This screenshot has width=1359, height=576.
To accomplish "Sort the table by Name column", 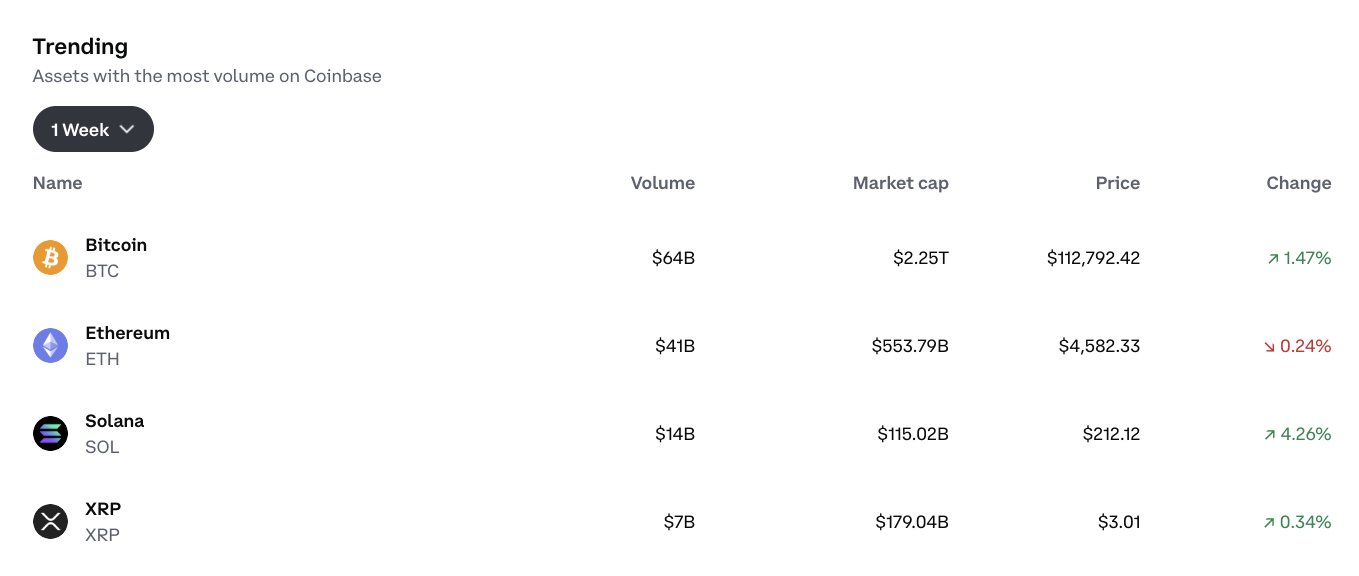I will click(x=57, y=183).
